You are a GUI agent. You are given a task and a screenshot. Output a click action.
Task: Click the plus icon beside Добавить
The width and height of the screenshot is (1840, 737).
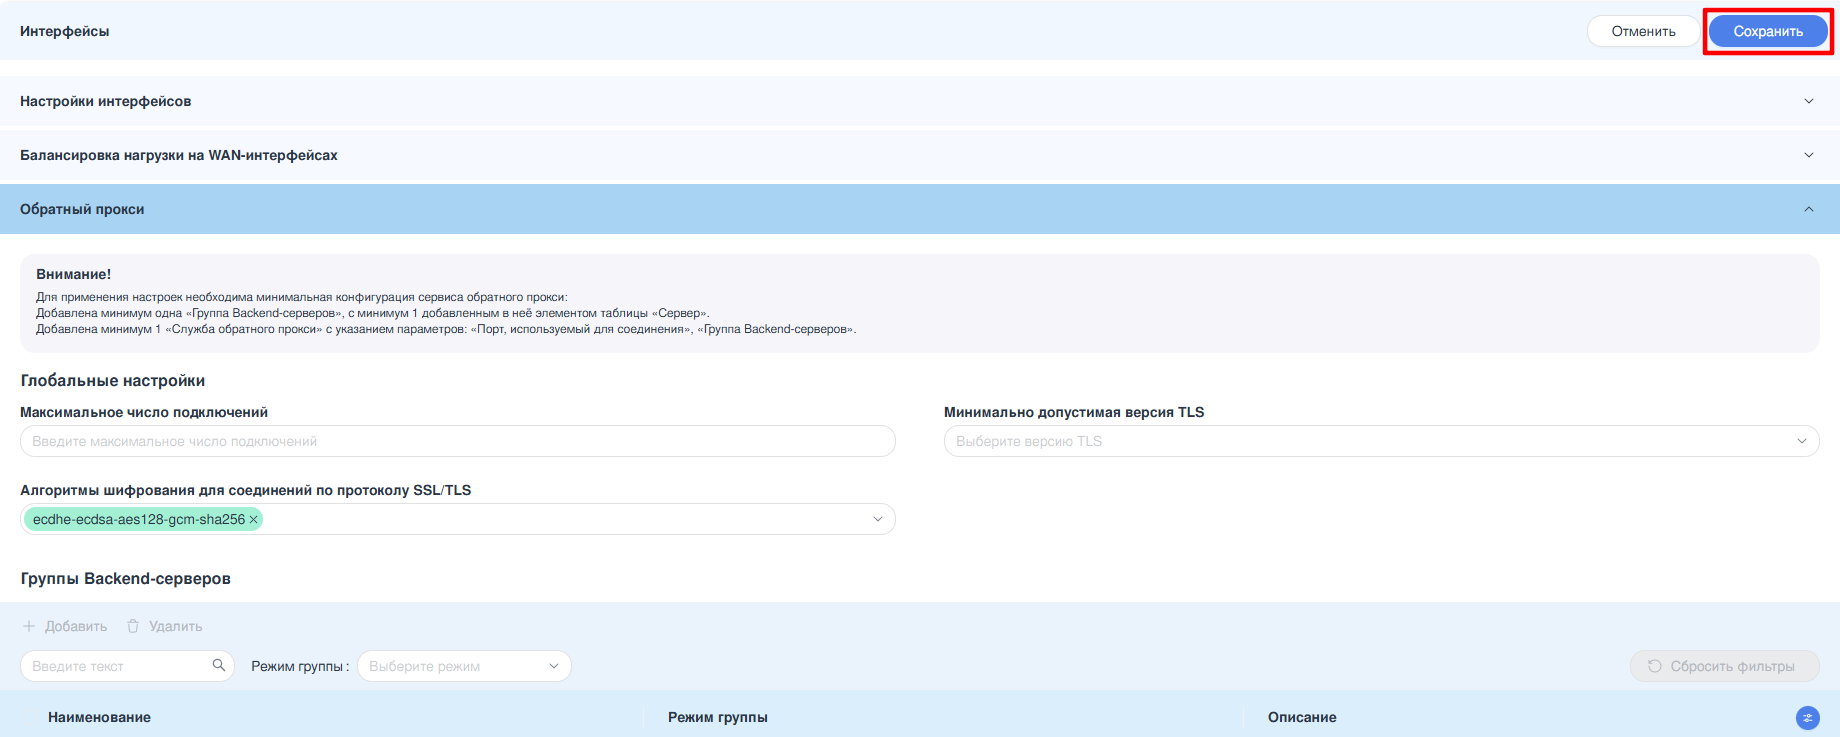tap(29, 626)
